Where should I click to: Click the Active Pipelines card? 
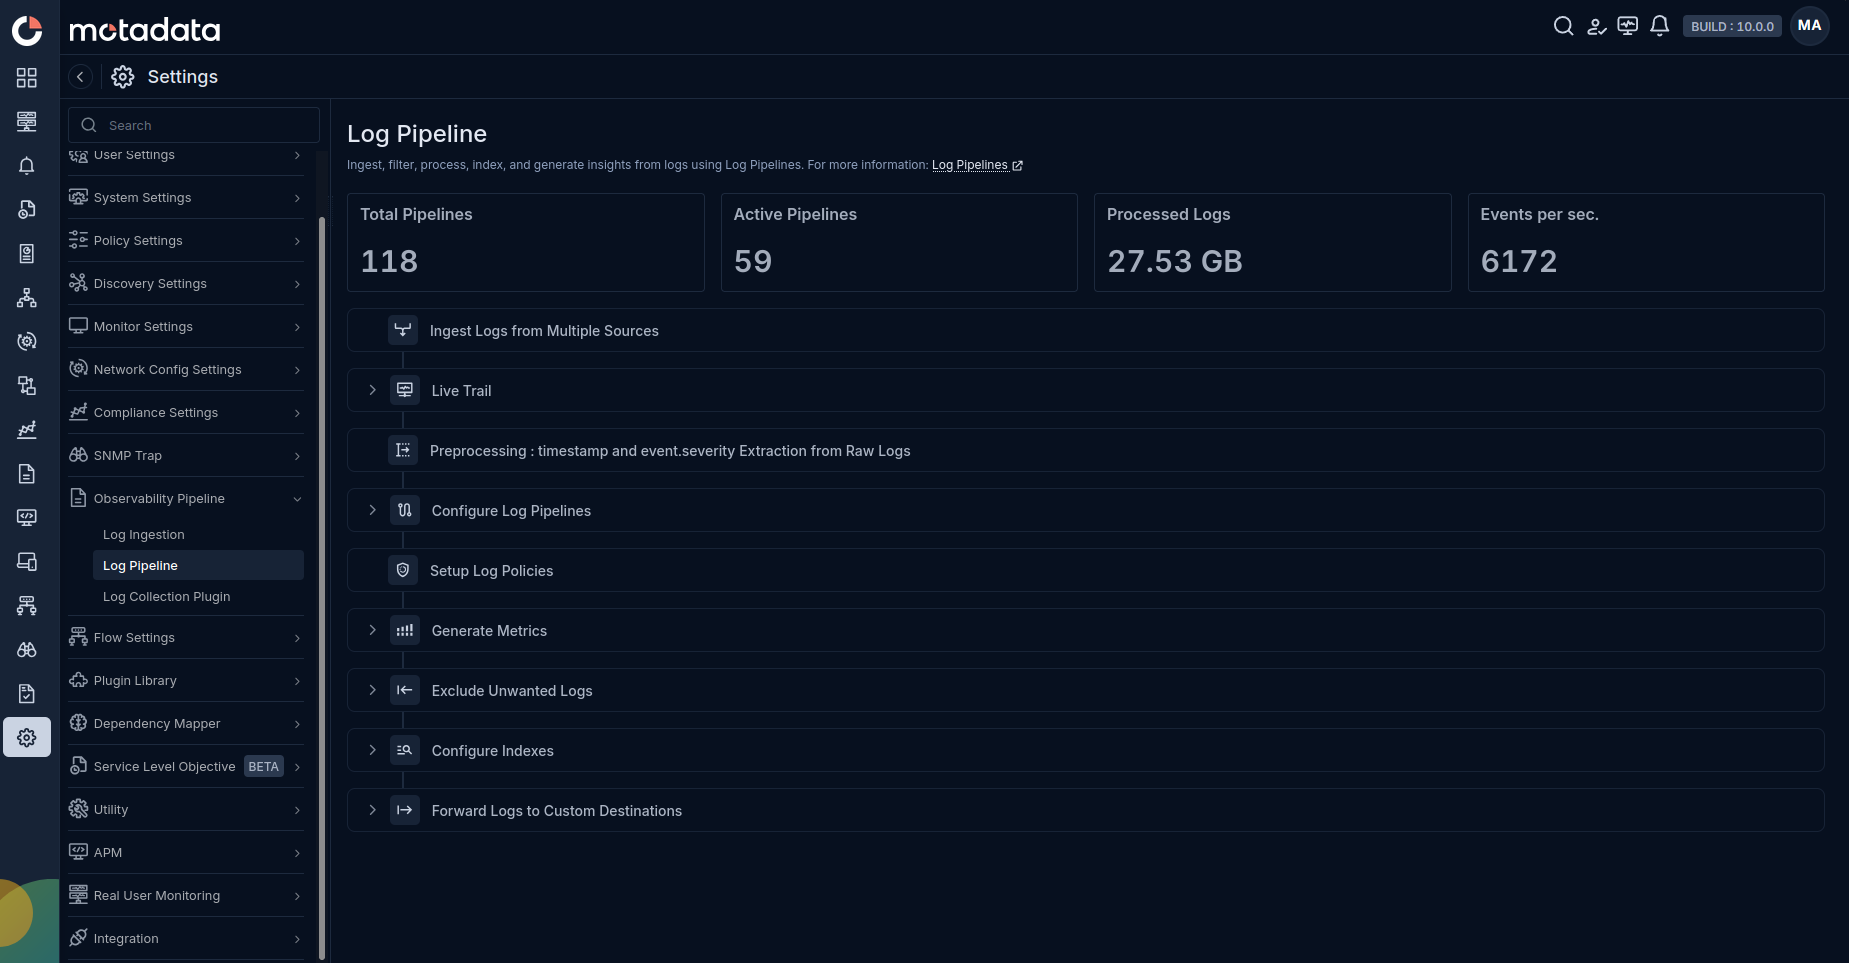click(899, 242)
